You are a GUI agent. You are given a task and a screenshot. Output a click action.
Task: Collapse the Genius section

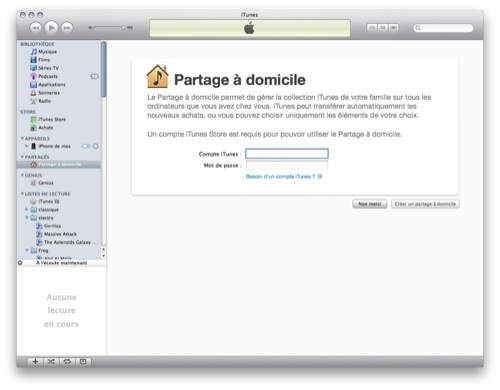[x=22, y=175]
